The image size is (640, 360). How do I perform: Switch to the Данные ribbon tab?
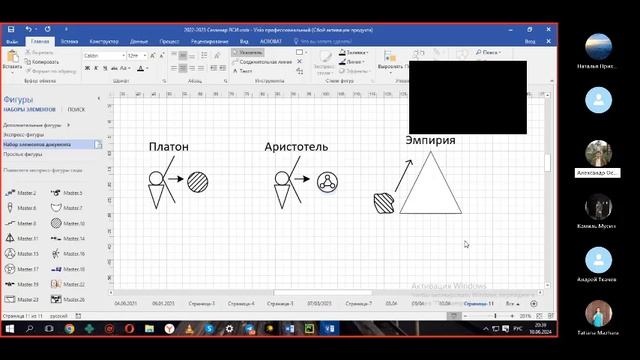139,42
